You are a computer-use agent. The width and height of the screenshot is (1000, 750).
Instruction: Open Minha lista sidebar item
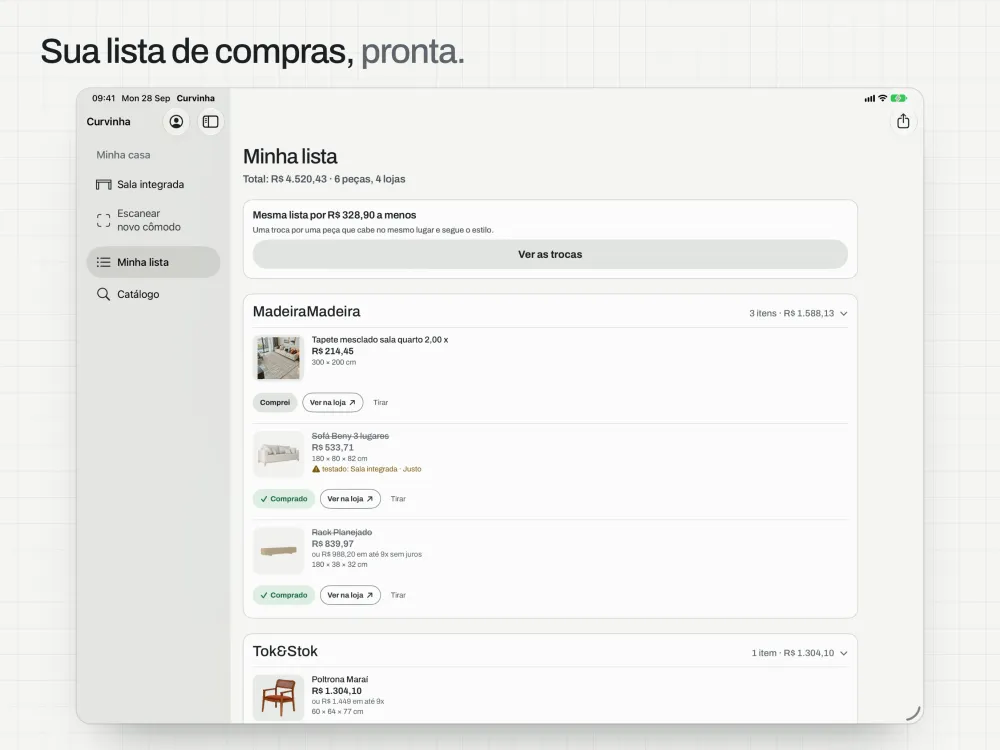point(153,262)
